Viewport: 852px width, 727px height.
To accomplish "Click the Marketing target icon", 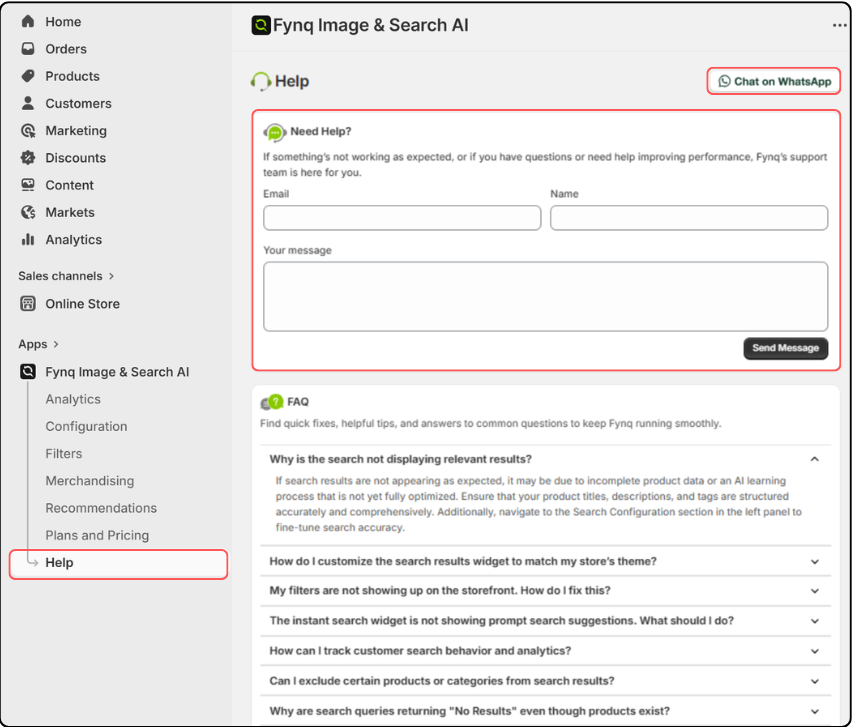I will tap(28, 130).
